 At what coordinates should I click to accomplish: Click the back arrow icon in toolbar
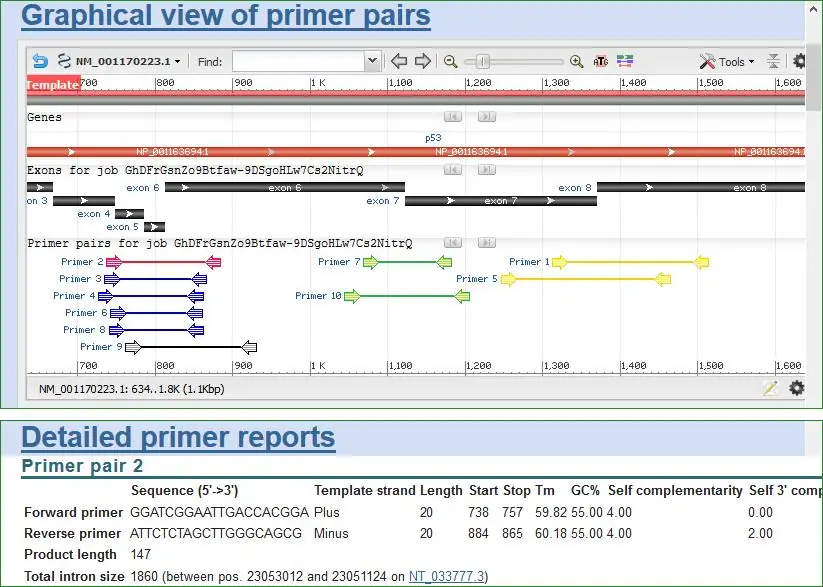point(40,61)
